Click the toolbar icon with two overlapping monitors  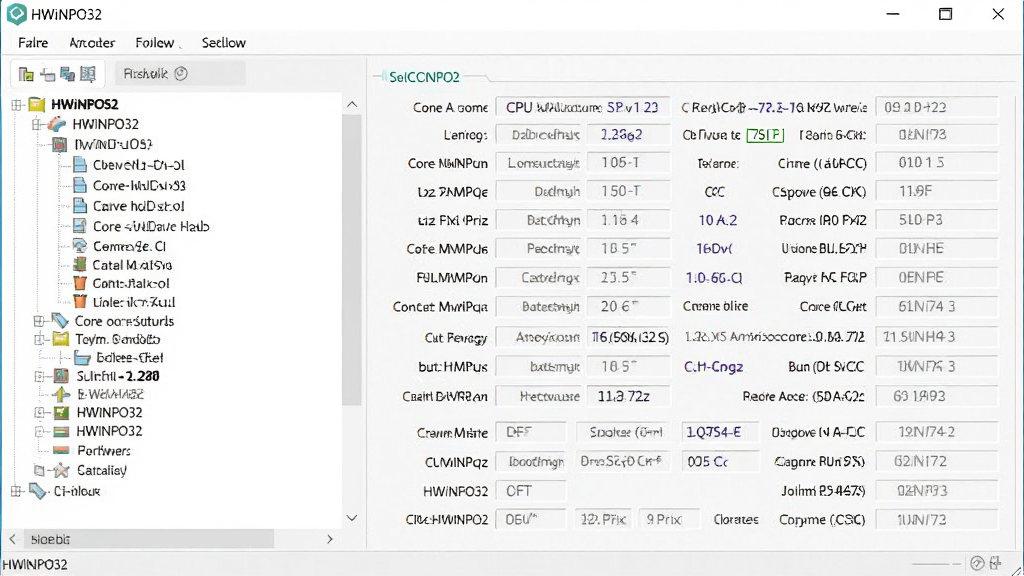point(67,74)
